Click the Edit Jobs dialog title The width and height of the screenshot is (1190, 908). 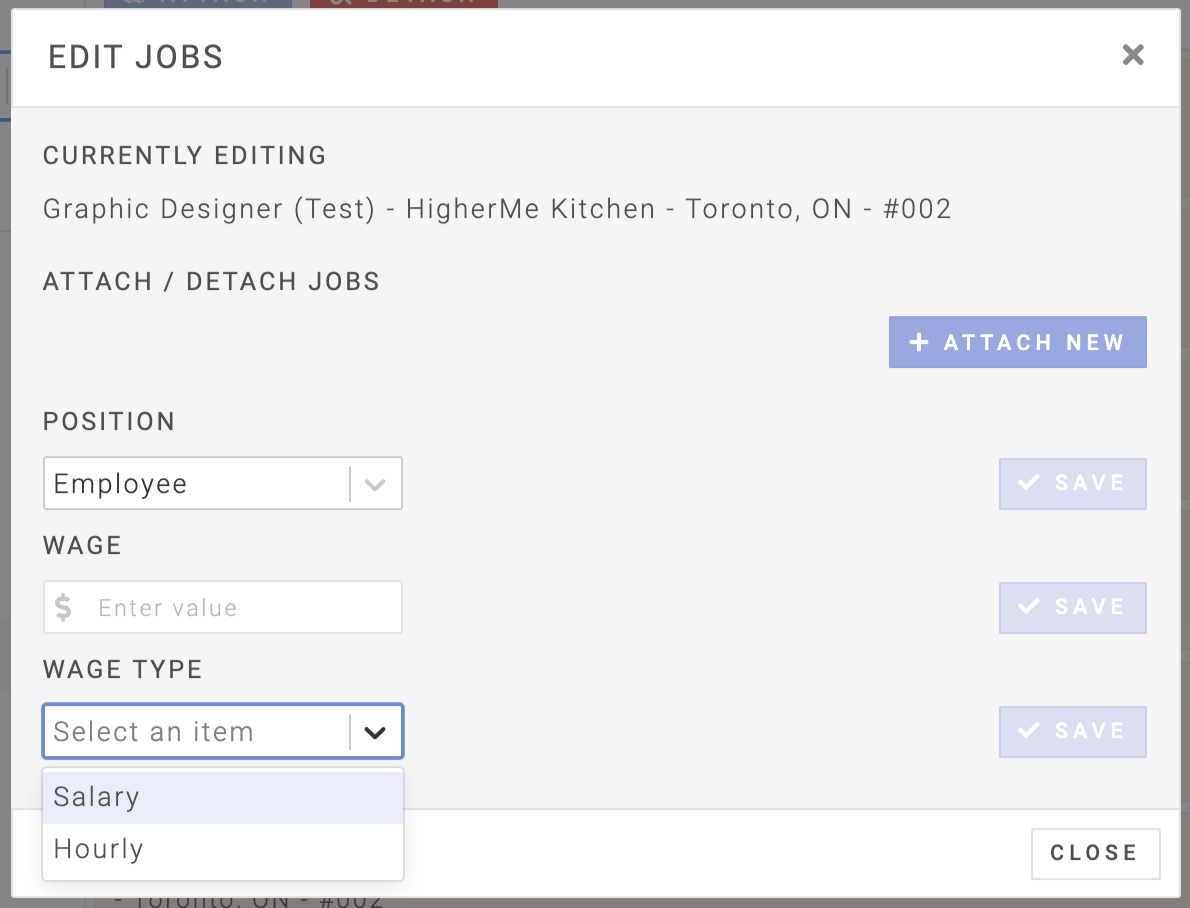coord(136,57)
